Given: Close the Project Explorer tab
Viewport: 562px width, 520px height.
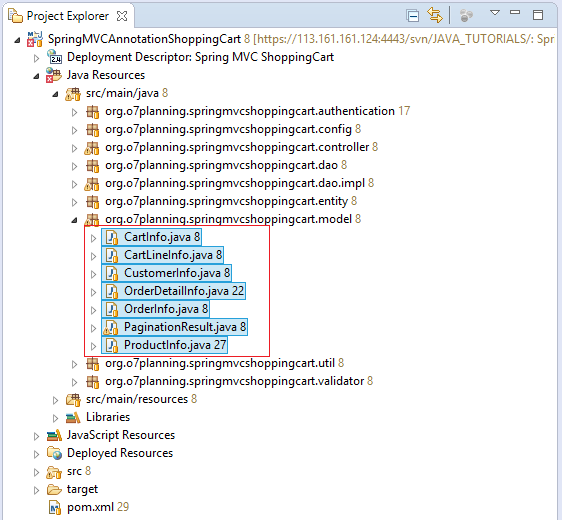Looking at the screenshot, I should (x=122, y=16).
